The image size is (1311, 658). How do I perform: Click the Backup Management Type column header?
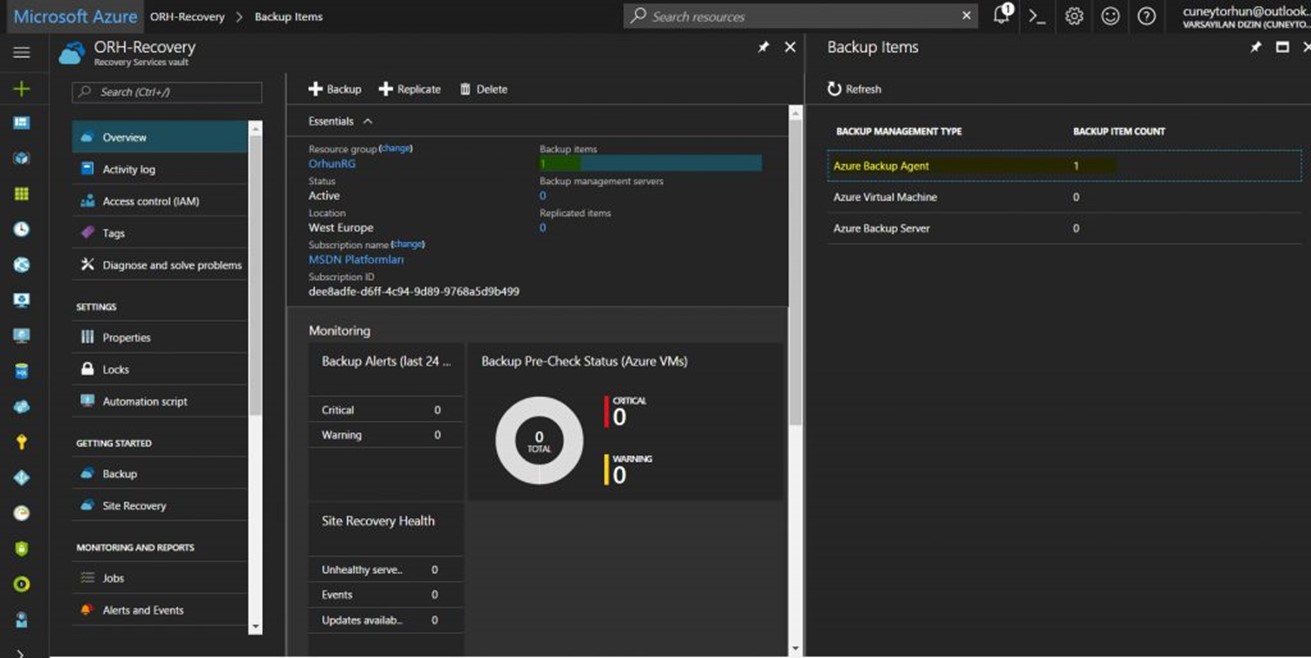[x=899, y=132]
